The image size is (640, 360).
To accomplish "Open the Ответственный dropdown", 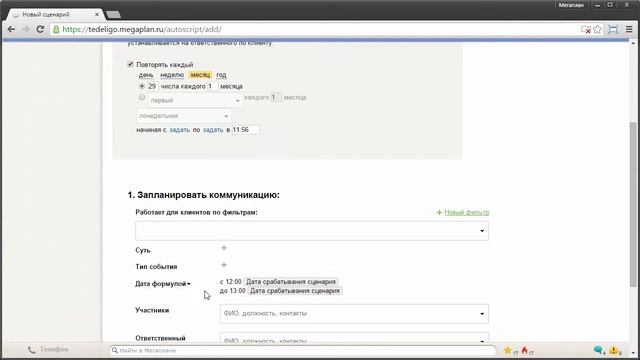I will pos(354,338).
